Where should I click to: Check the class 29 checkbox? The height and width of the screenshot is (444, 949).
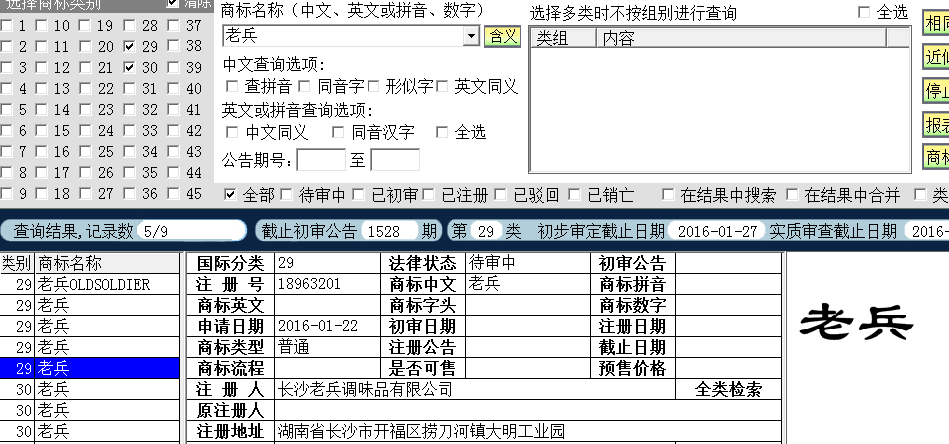coord(130,46)
